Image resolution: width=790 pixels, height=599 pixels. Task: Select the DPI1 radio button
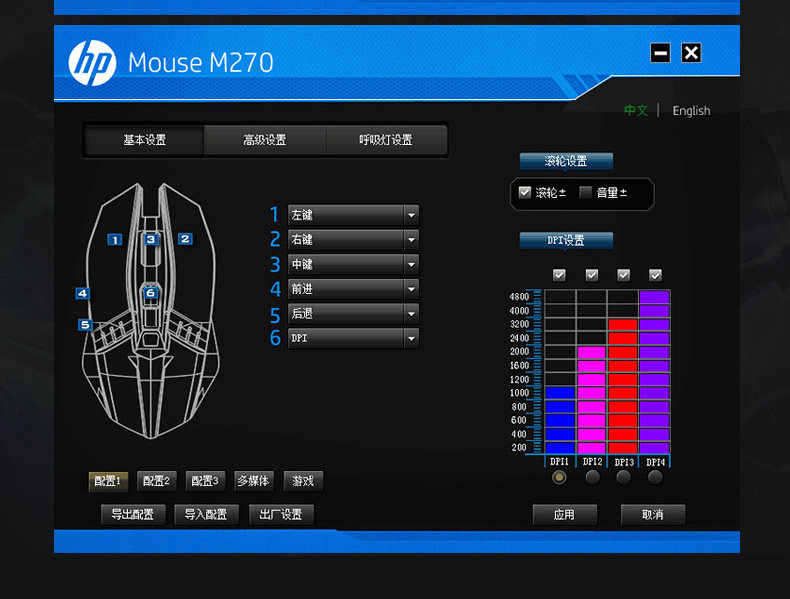point(559,477)
